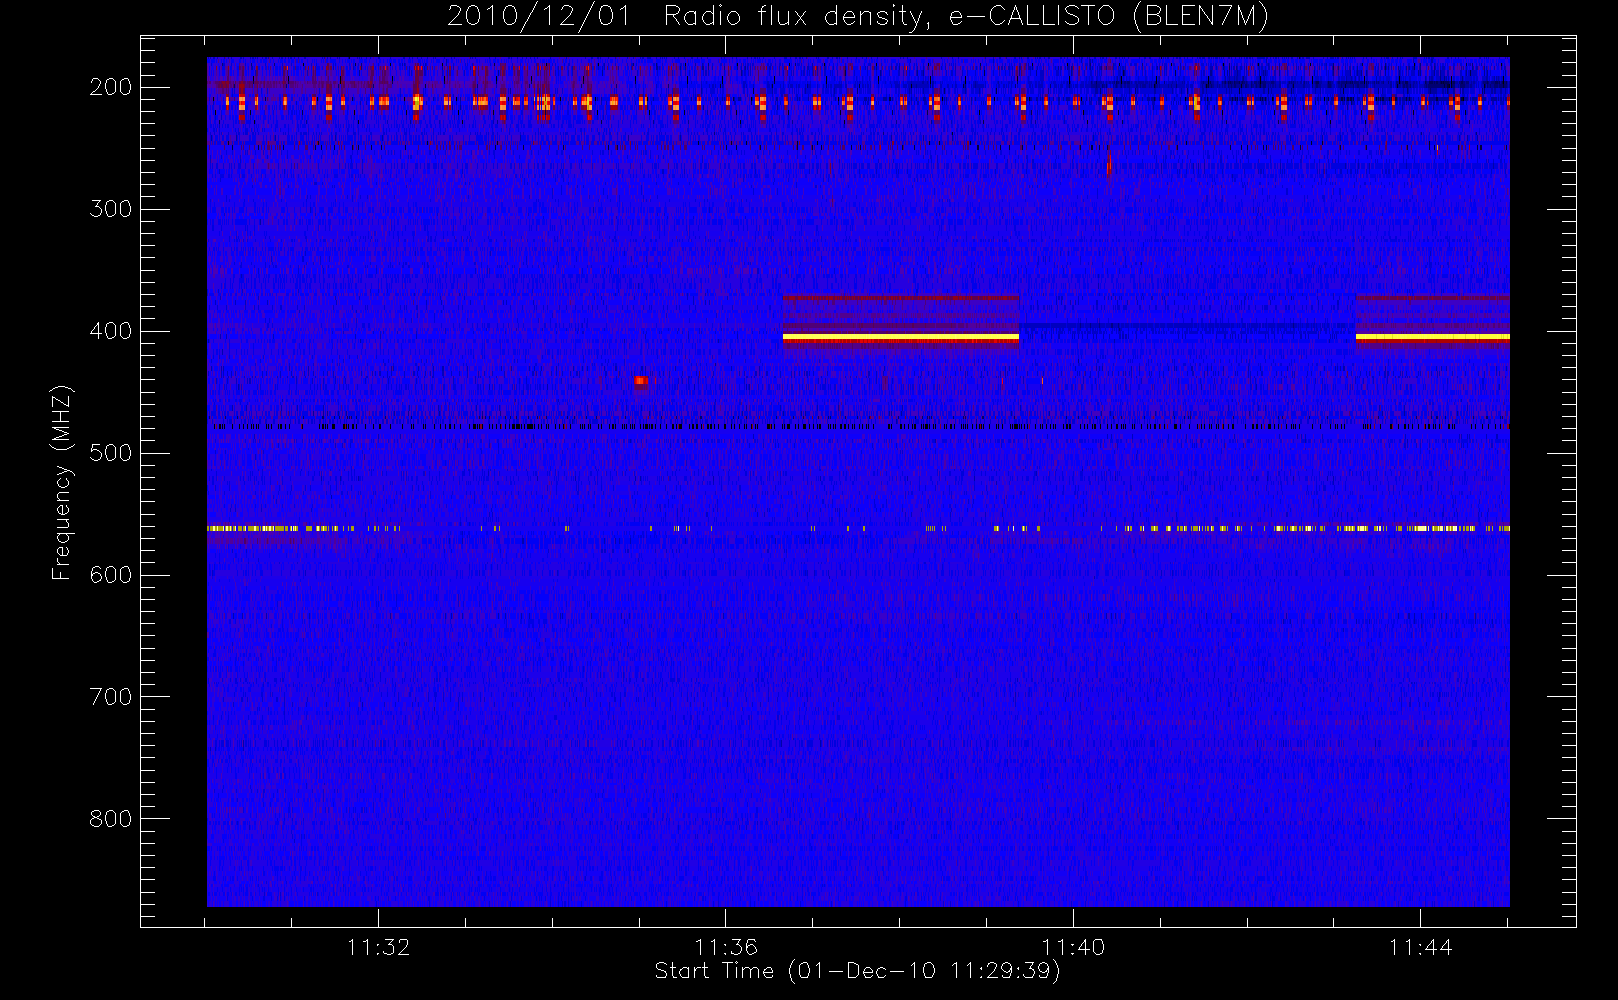Click the short red vertical streak near 260 MHz

1109,163
